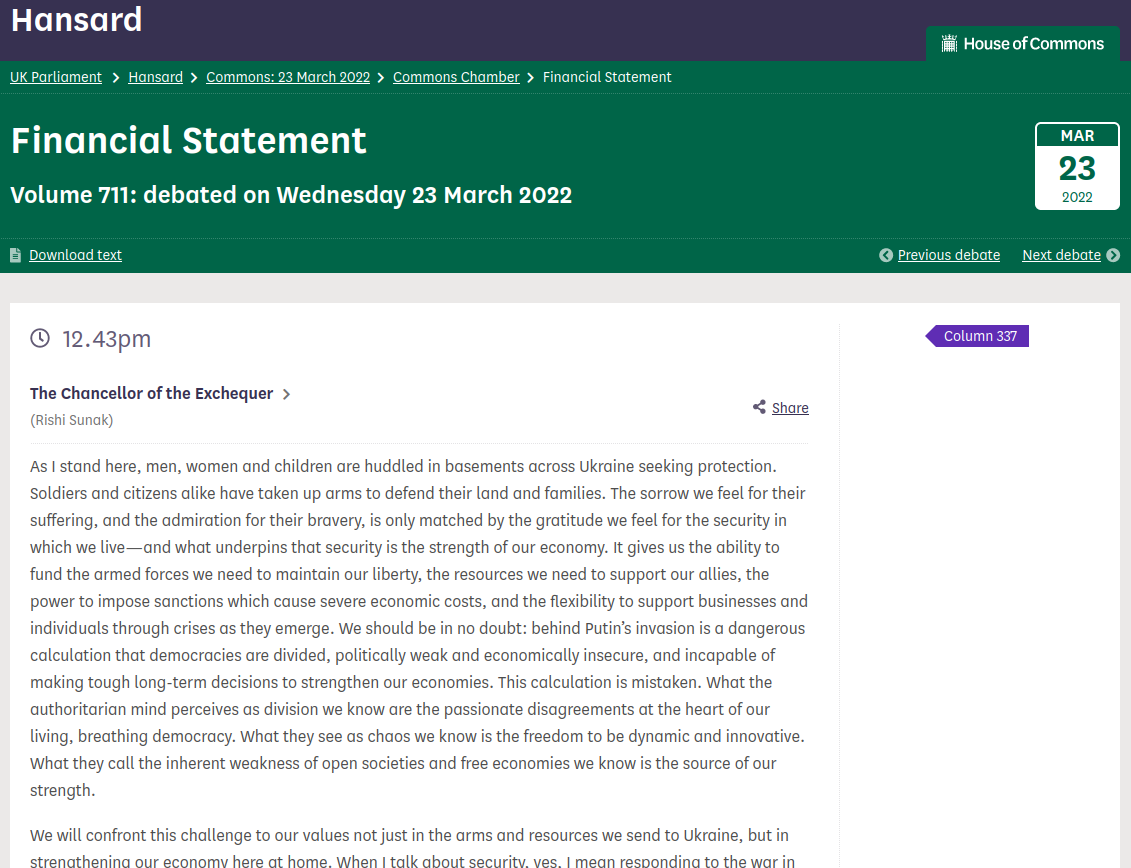1131x868 pixels.
Task: Open The Chancellor of the Exchequer member link
Action: 151,393
